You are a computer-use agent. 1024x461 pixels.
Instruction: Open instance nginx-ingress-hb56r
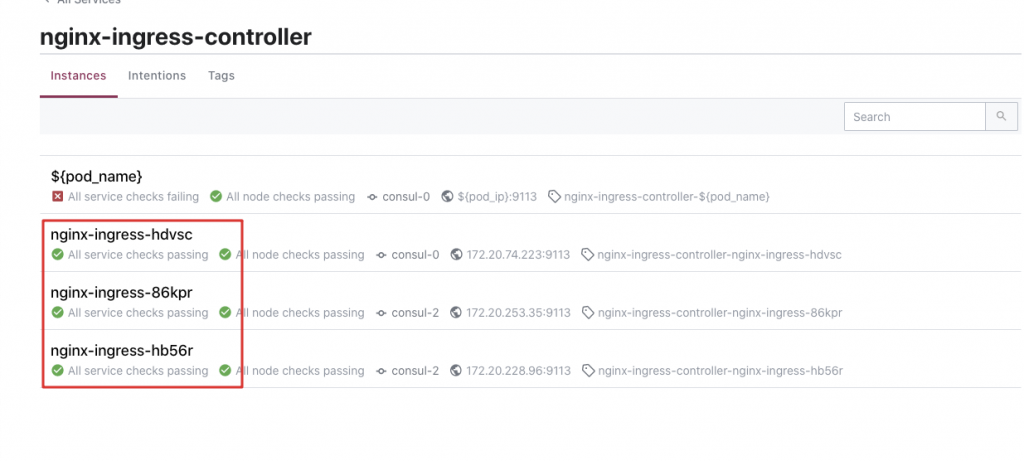122,351
